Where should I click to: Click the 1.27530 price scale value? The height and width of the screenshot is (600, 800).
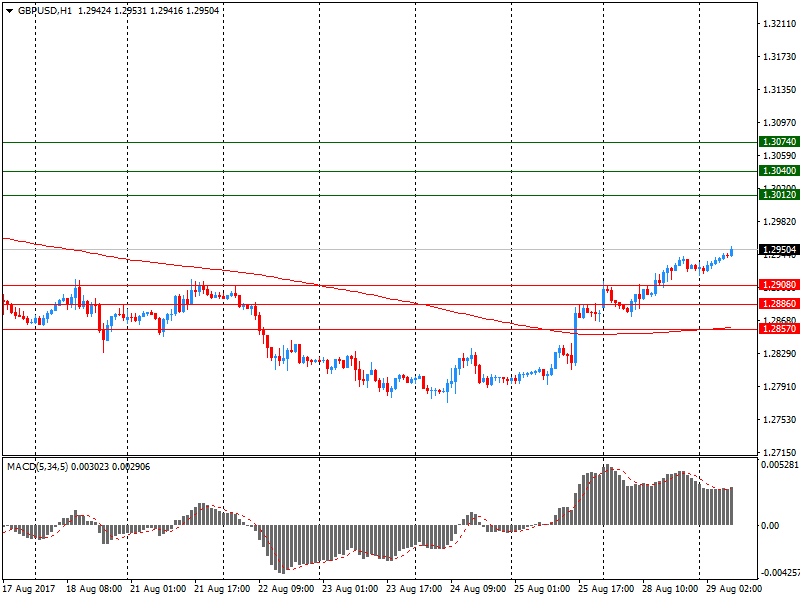pos(779,420)
